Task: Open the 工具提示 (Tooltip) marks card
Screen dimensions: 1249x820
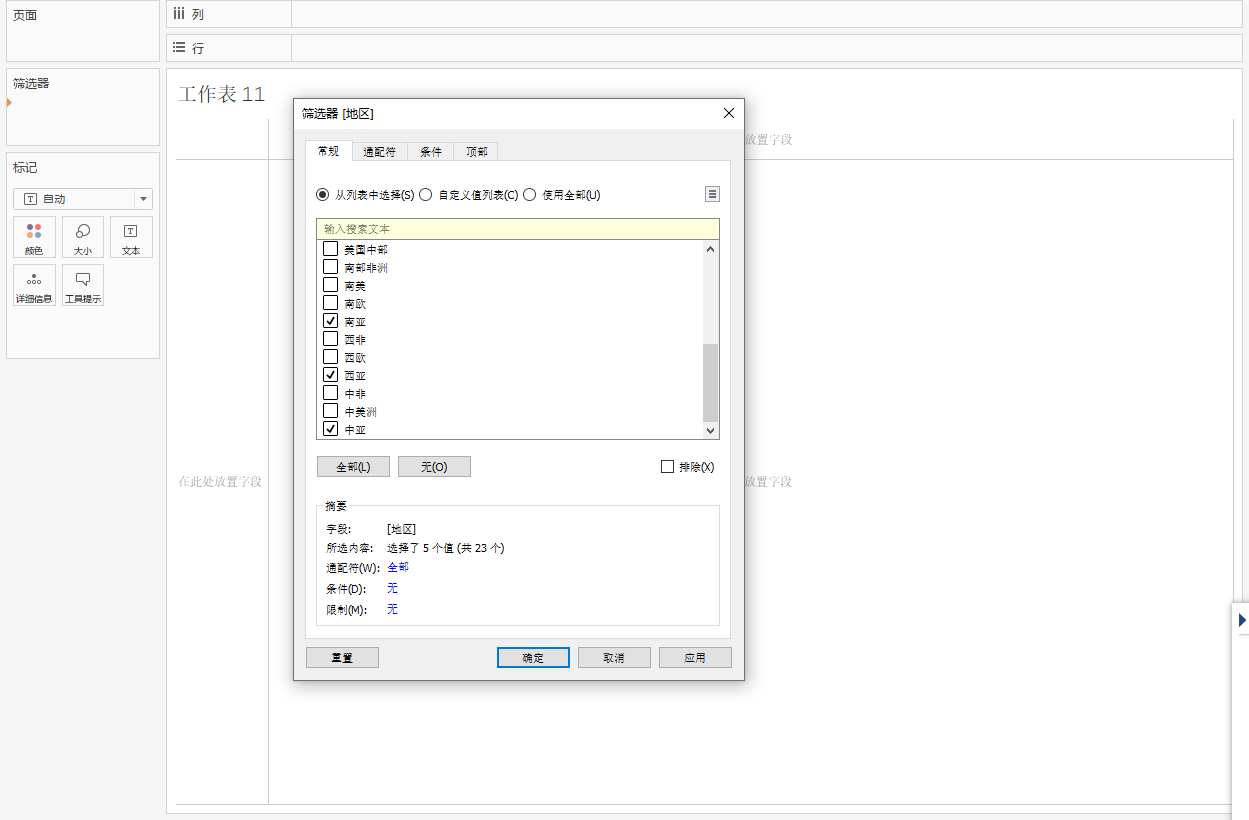Action: coord(83,285)
